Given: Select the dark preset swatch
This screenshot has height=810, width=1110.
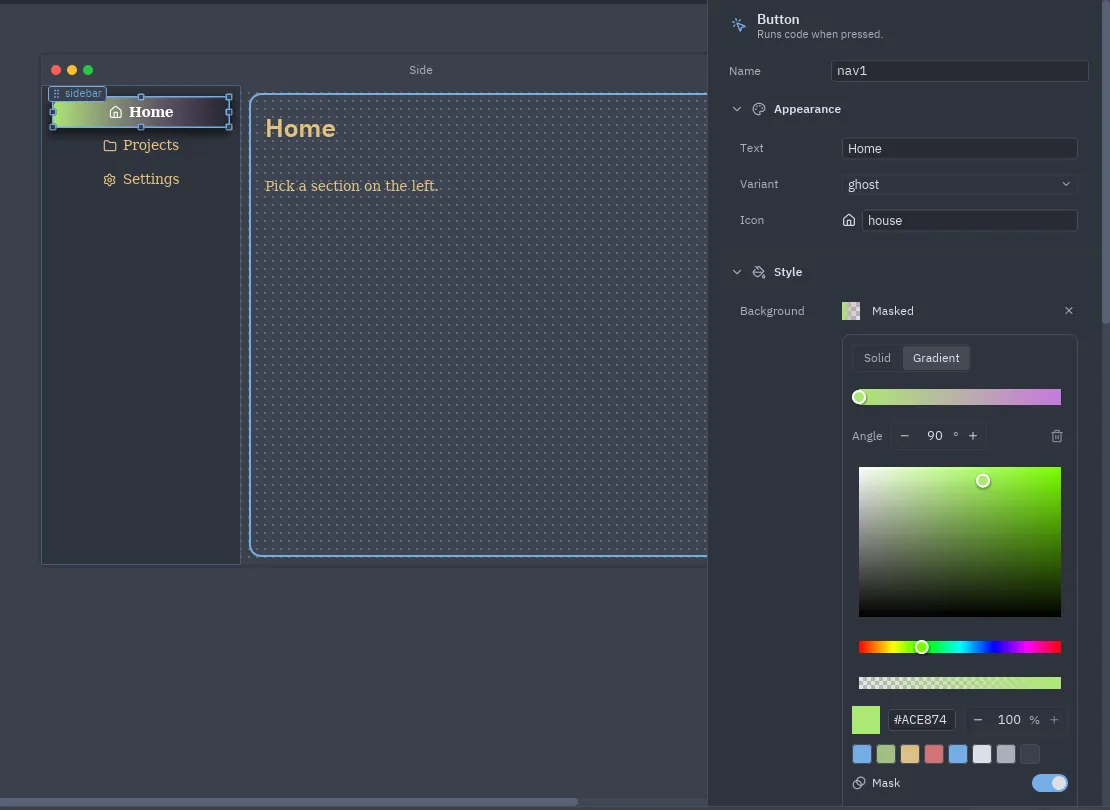Looking at the screenshot, I should [1030, 754].
